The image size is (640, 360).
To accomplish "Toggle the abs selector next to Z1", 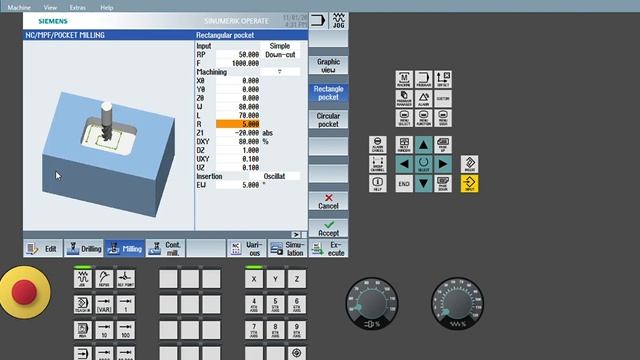I will tap(268, 133).
